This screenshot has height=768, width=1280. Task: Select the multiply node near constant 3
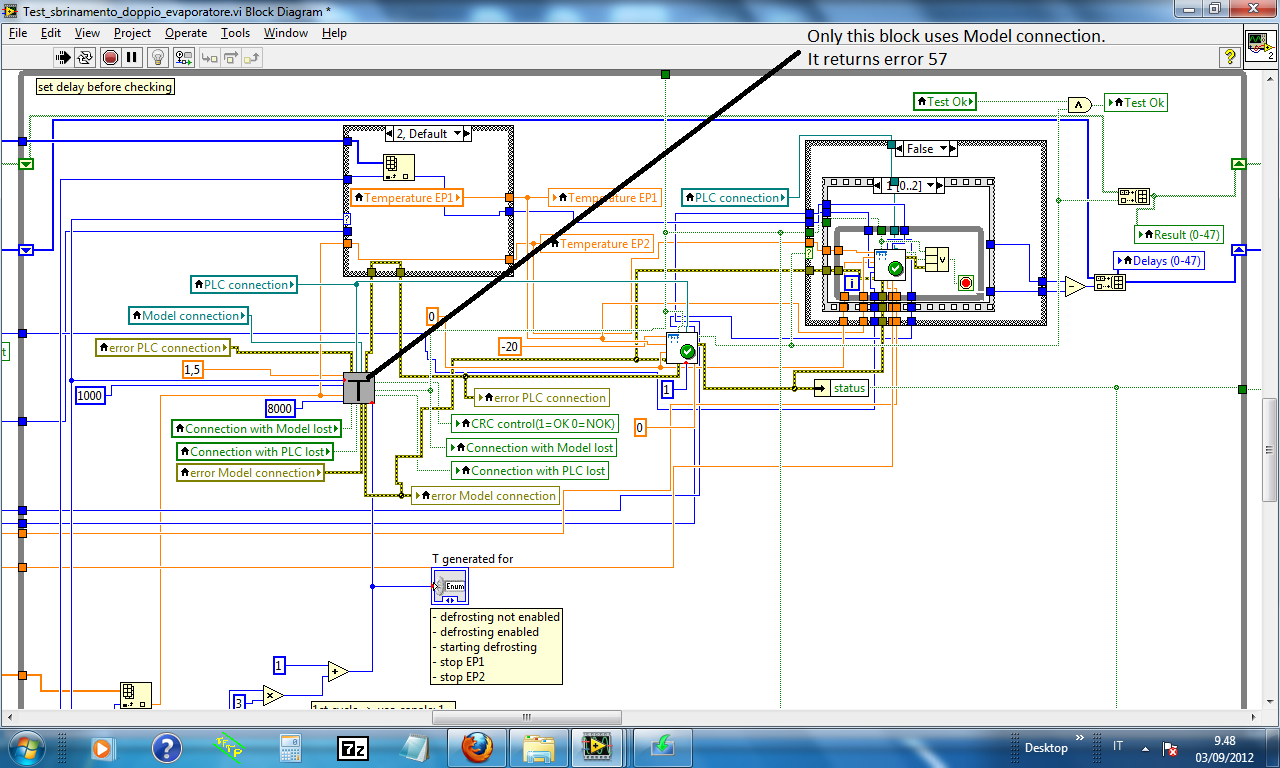tap(273, 695)
